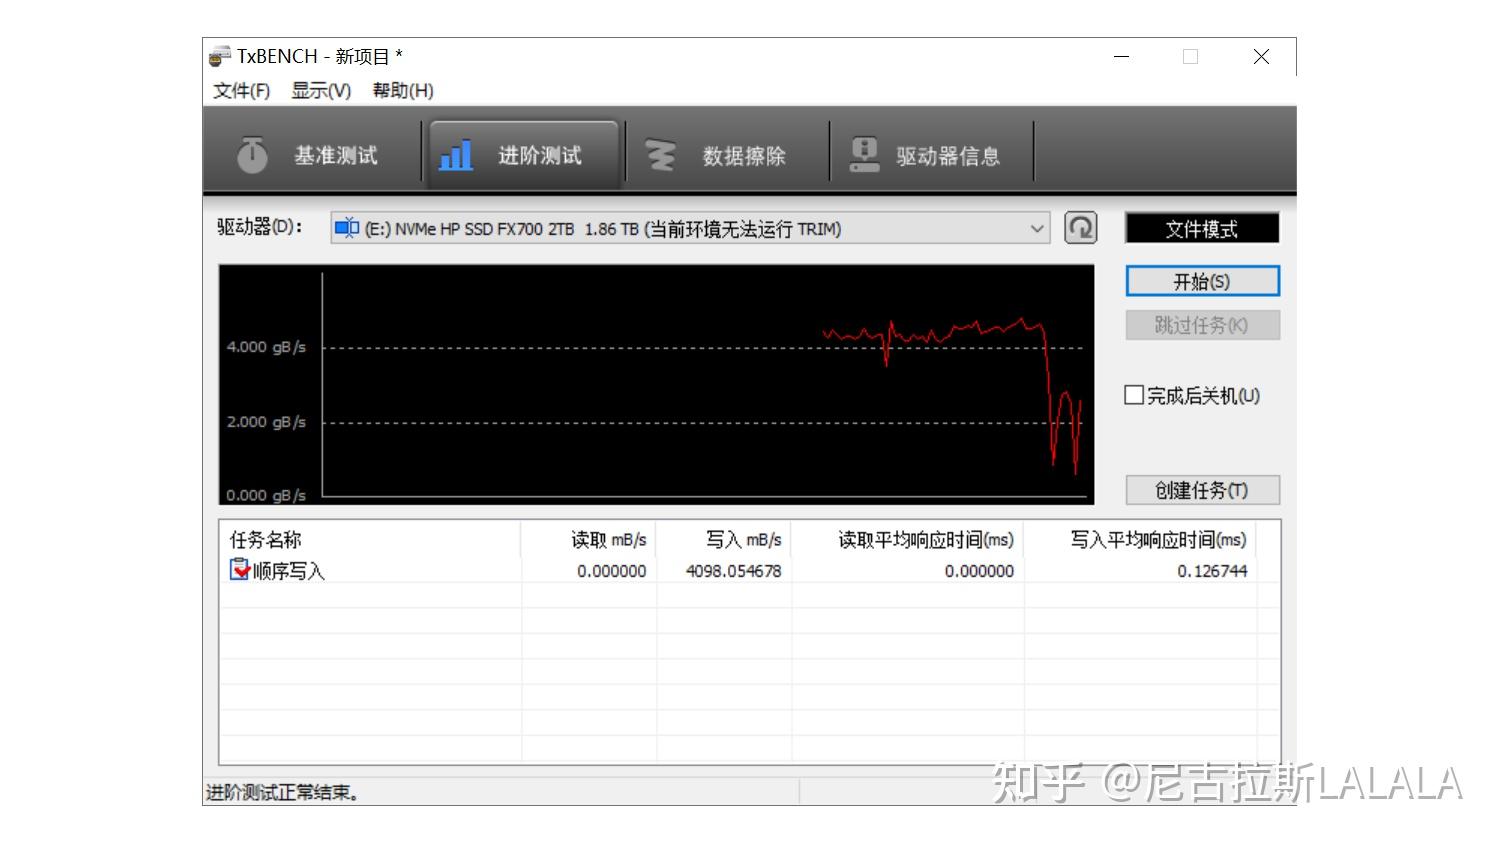Click the stopwatch icon on 基准测试

pos(253,154)
